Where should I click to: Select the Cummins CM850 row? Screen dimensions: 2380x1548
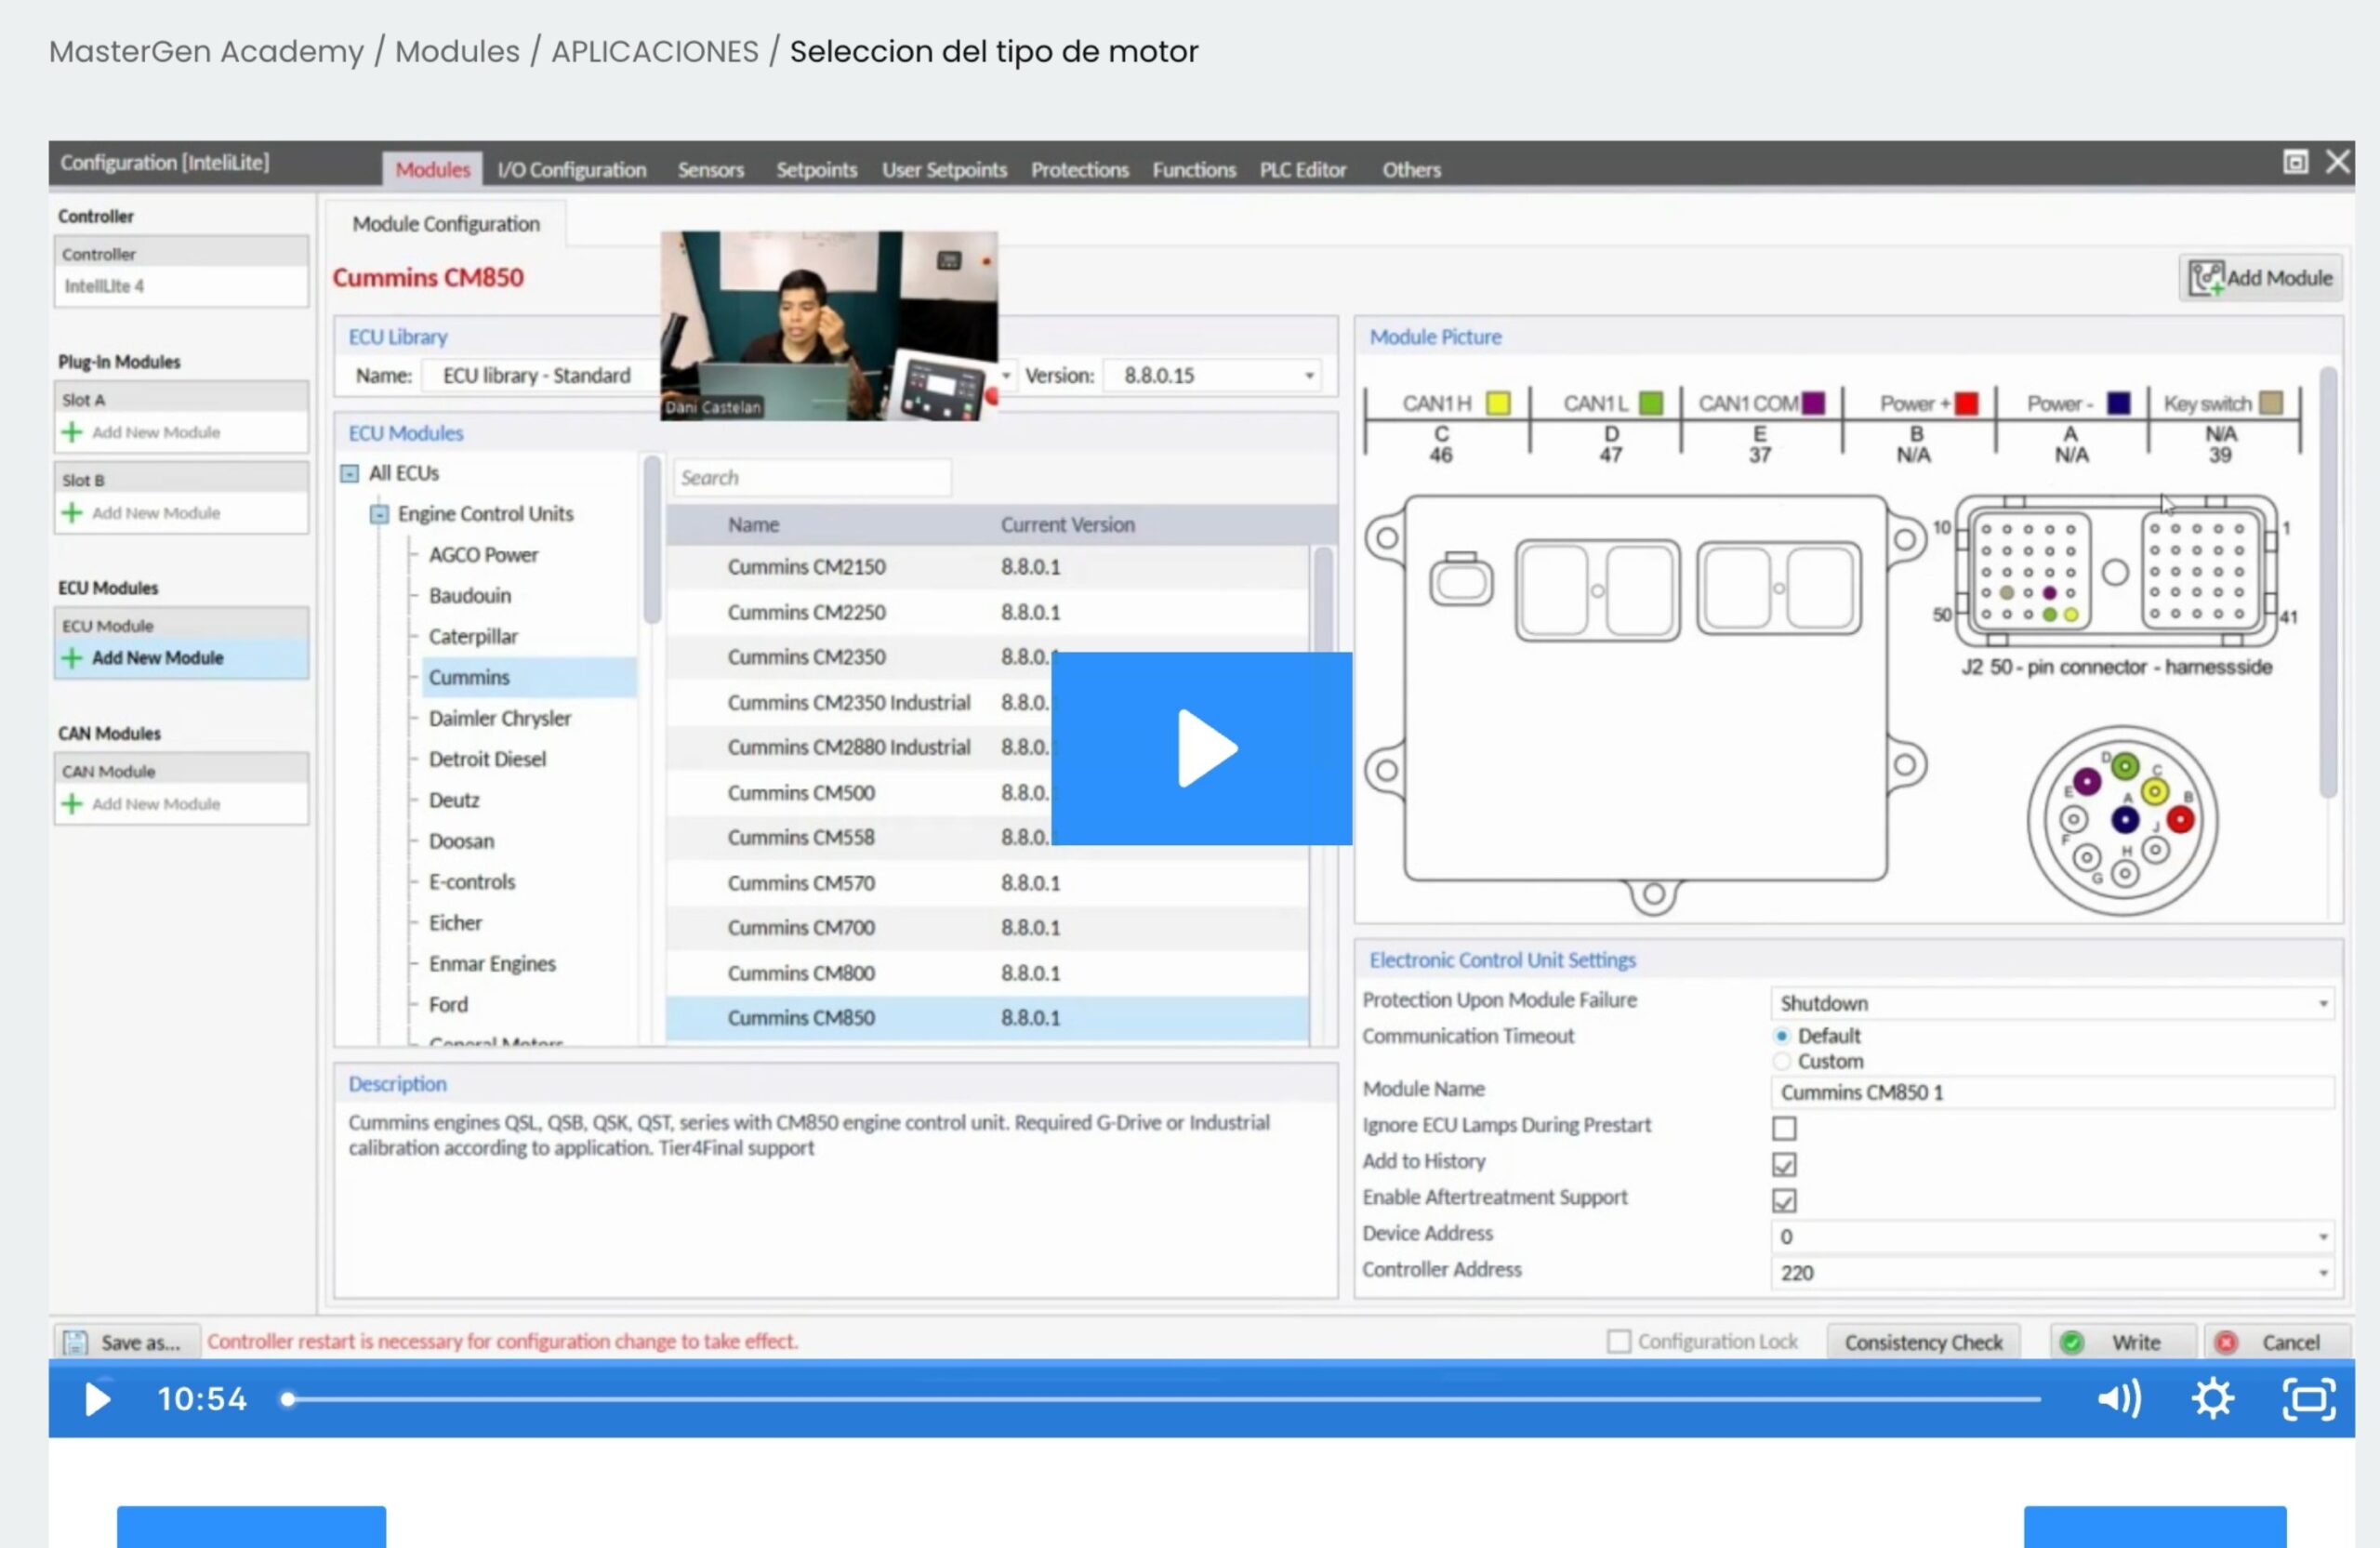(x=987, y=1018)
